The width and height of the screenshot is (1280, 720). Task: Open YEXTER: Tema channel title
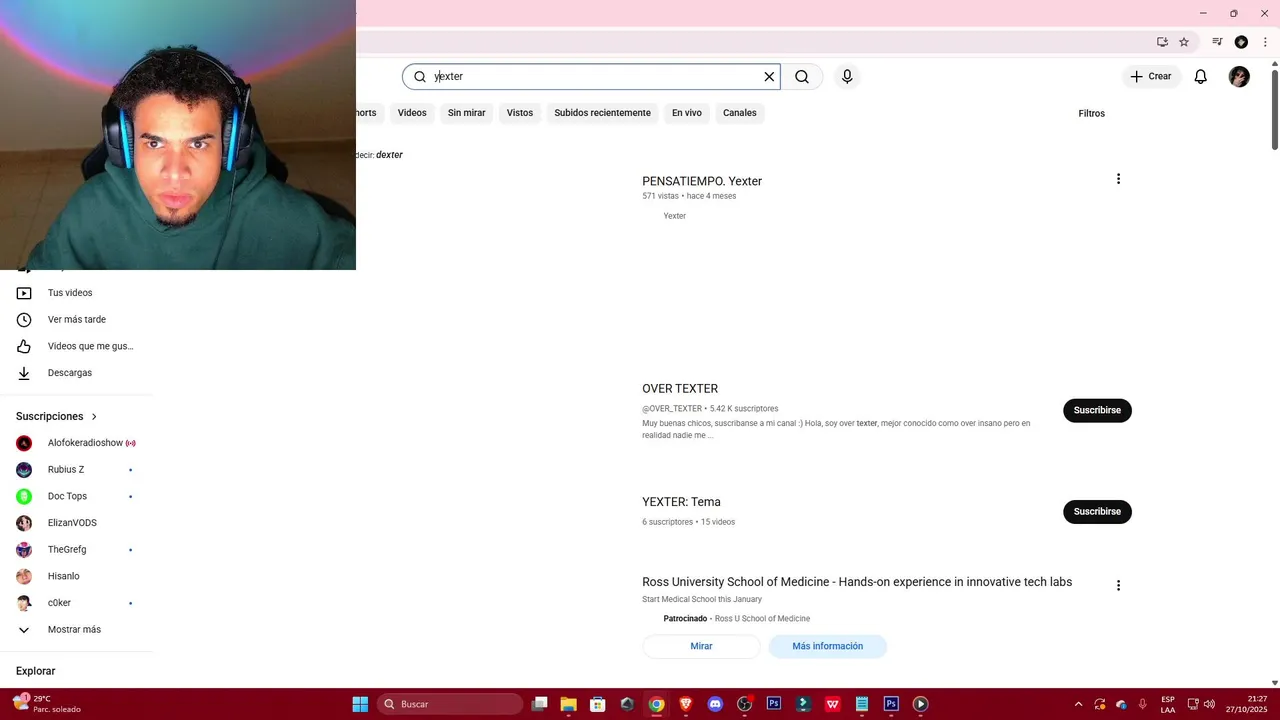(681, 502)
